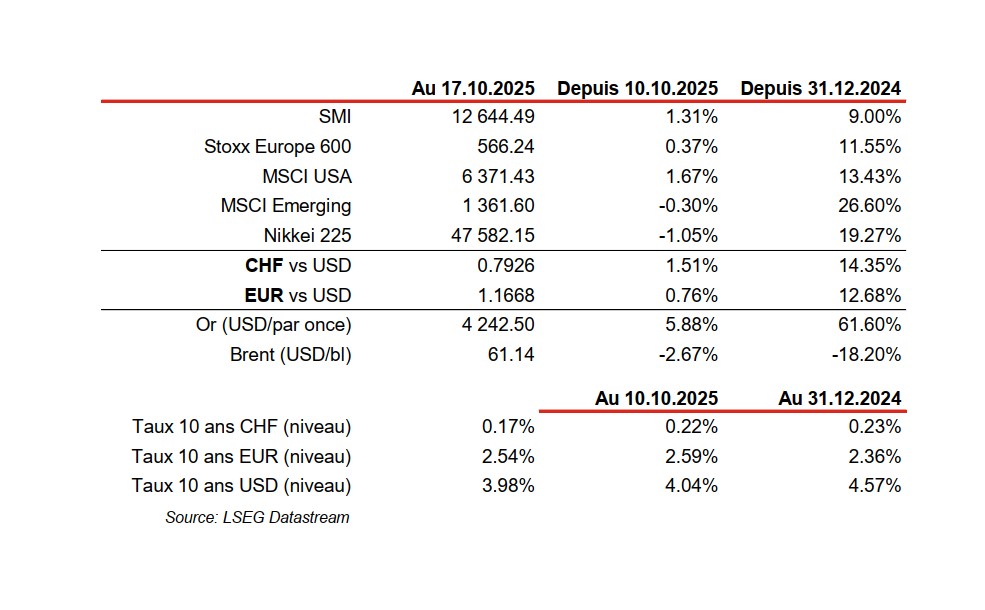The image size is (985, 610).
Task: Select the 'Brent (USD/bl)' row label
Action: (x=291, y=354)
